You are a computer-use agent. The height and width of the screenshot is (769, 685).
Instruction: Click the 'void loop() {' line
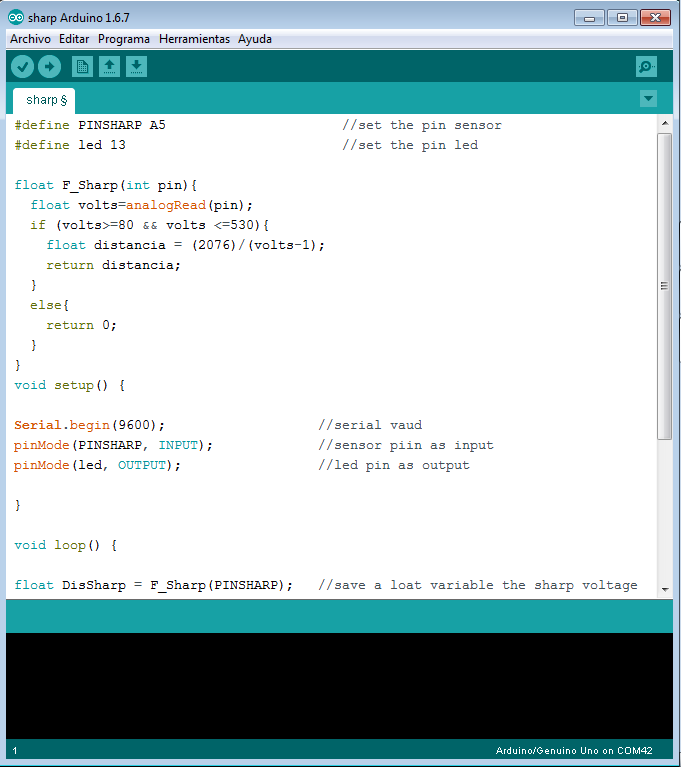click(x=66, y=545)
